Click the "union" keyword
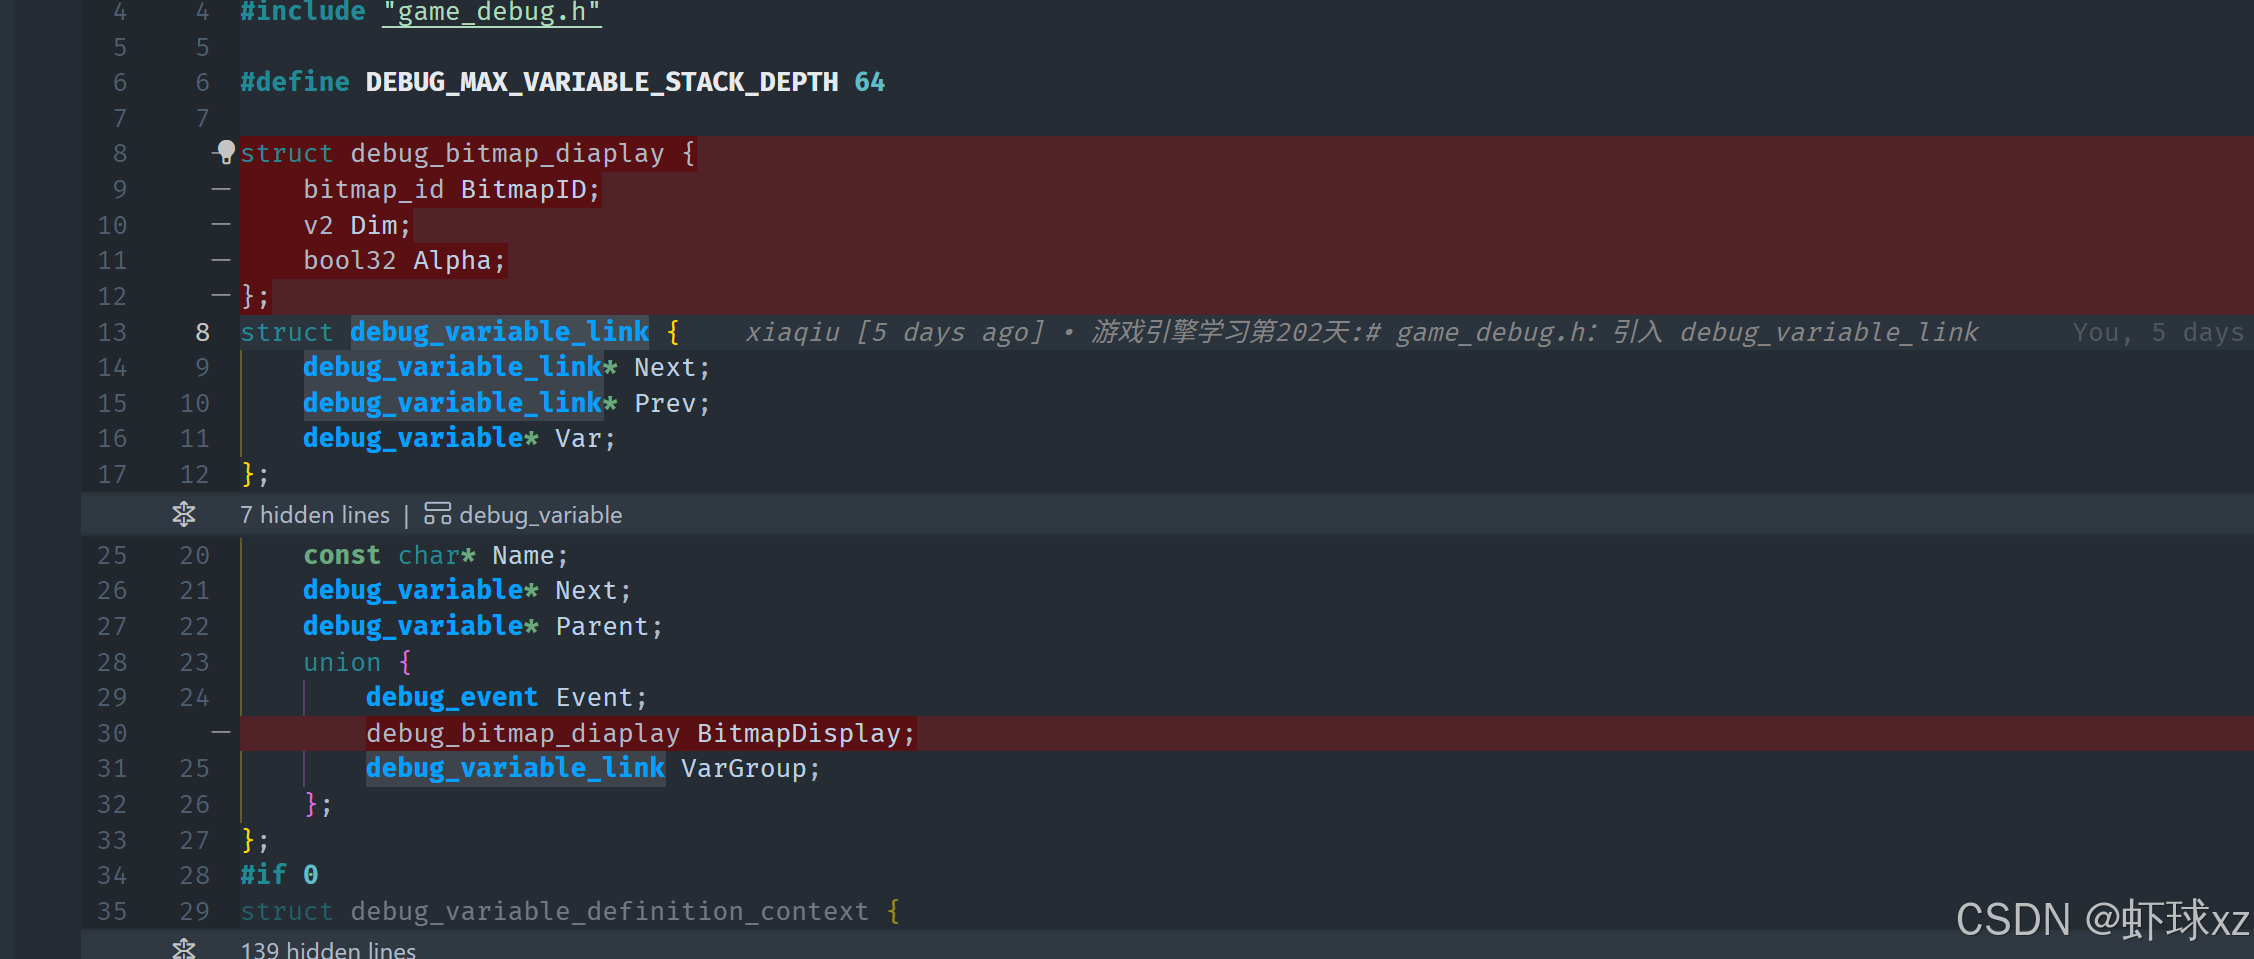The height and width of the screenshot is (959, 2254). coord(342,662)
